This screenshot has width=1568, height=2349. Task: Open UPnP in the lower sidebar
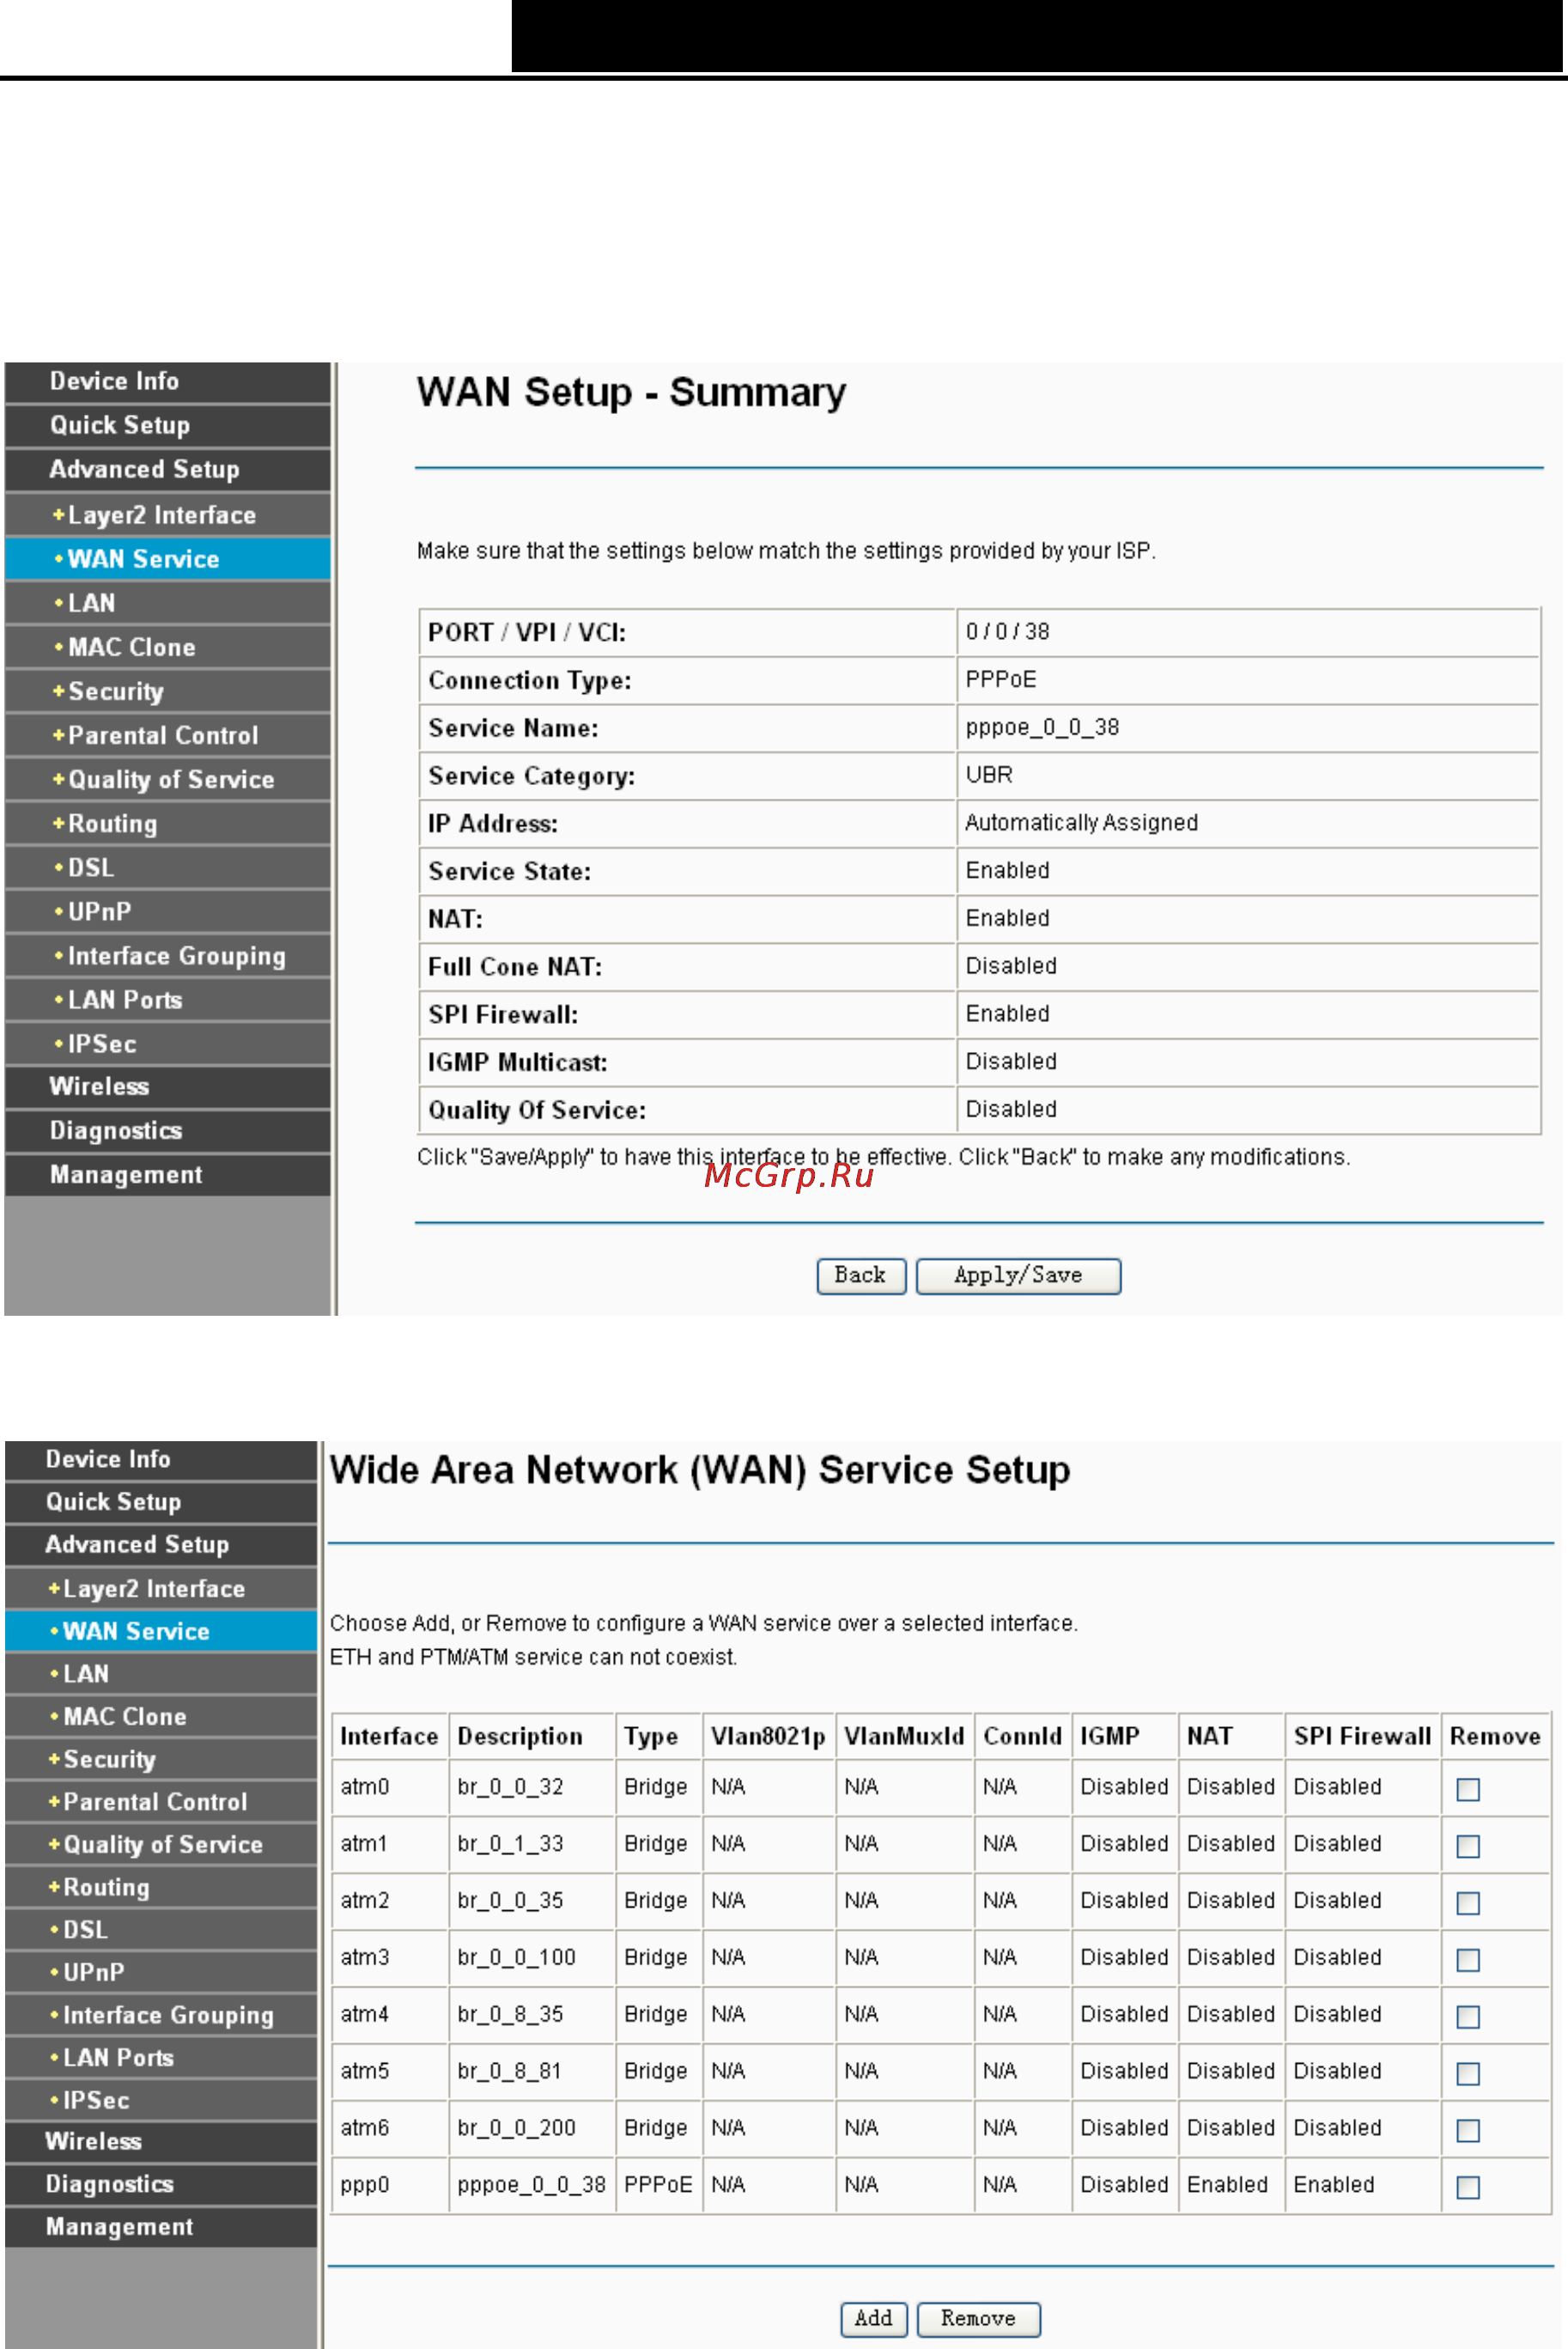[x=161, y=1973]
